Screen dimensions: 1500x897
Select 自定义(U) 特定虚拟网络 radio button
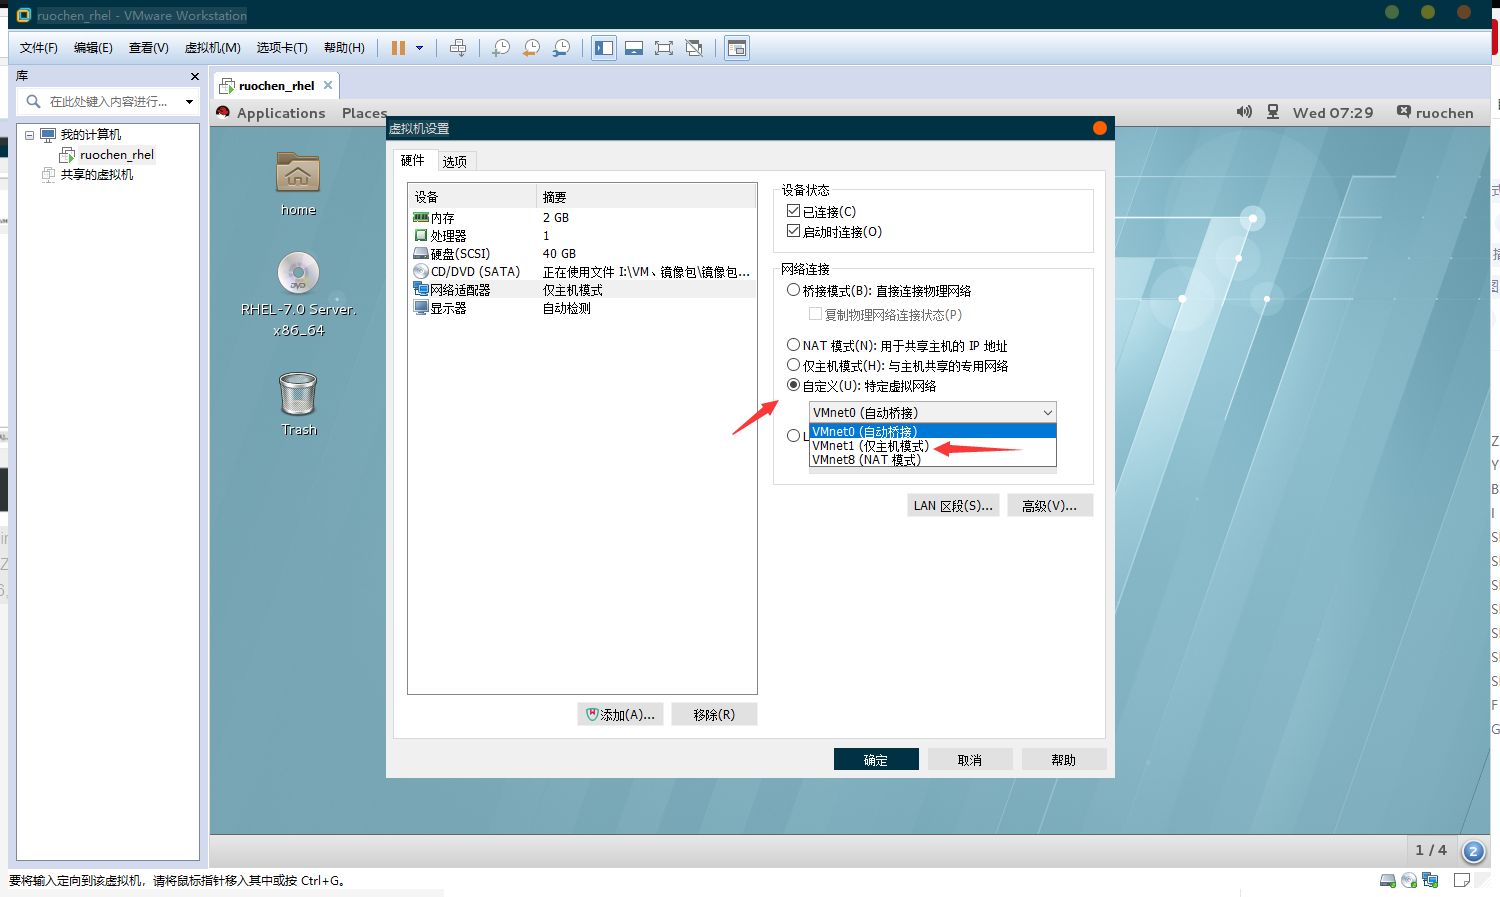(x=794, y=385)
